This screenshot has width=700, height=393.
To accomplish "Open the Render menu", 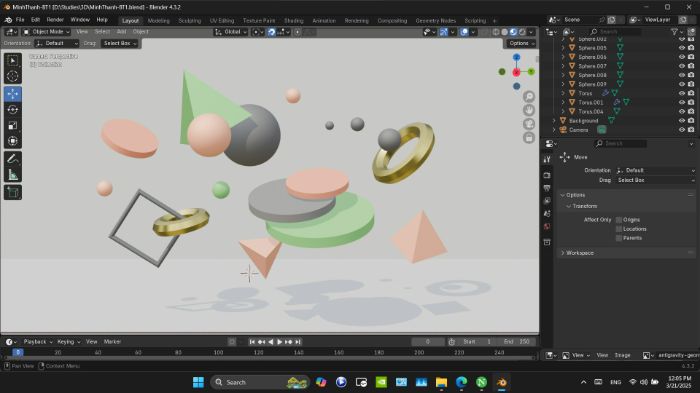I will click(x=55, y=20).
